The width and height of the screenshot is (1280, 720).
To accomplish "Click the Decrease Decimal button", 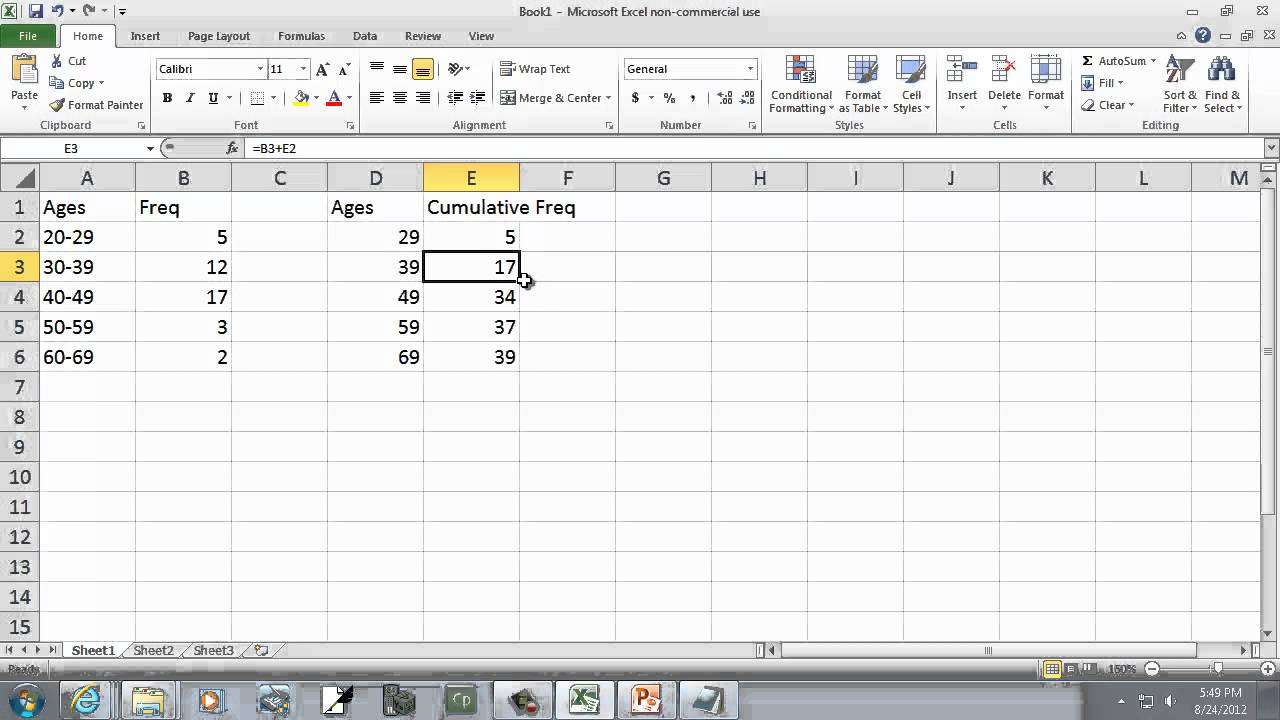I will click(x=746, y=98).
